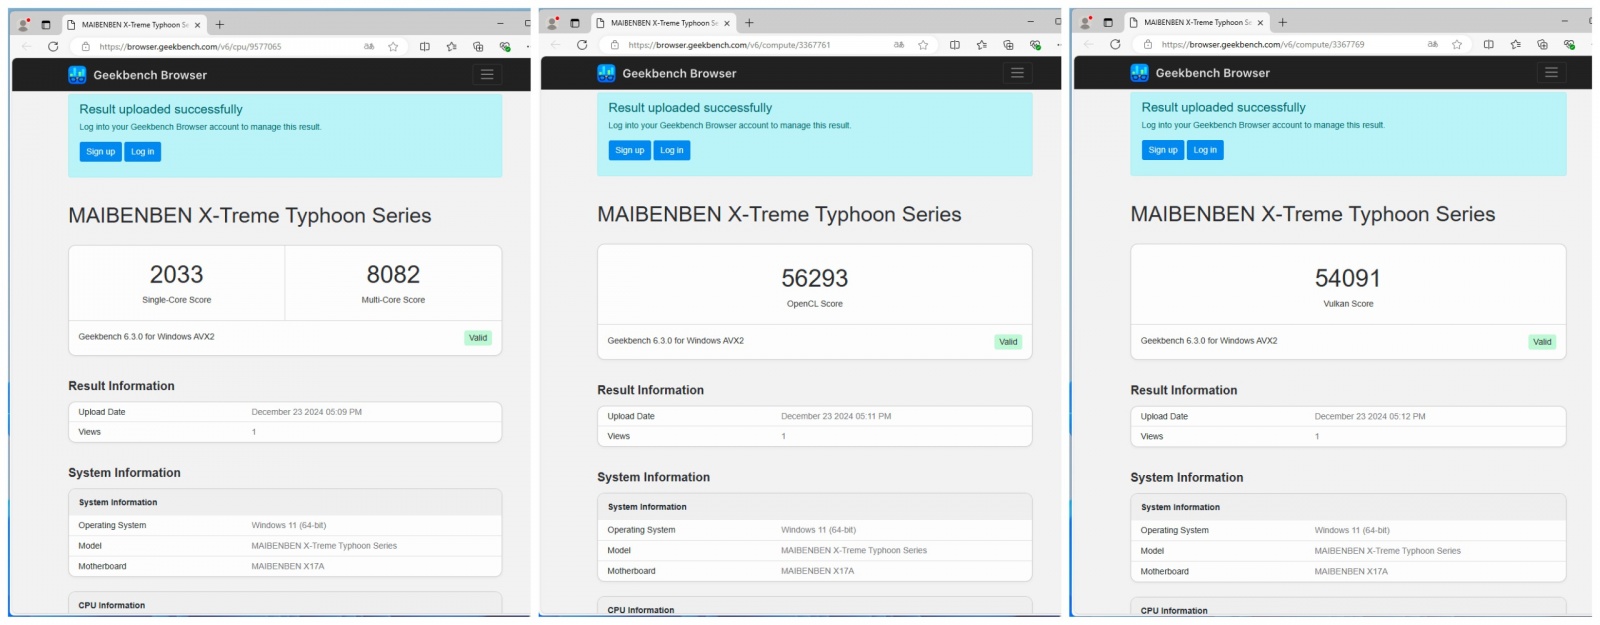The width and height of the screenshot is (1600, 625).
Task: Click the 54091 Vulkan score
Action: pyautogui.click(x=1348, y=278)
